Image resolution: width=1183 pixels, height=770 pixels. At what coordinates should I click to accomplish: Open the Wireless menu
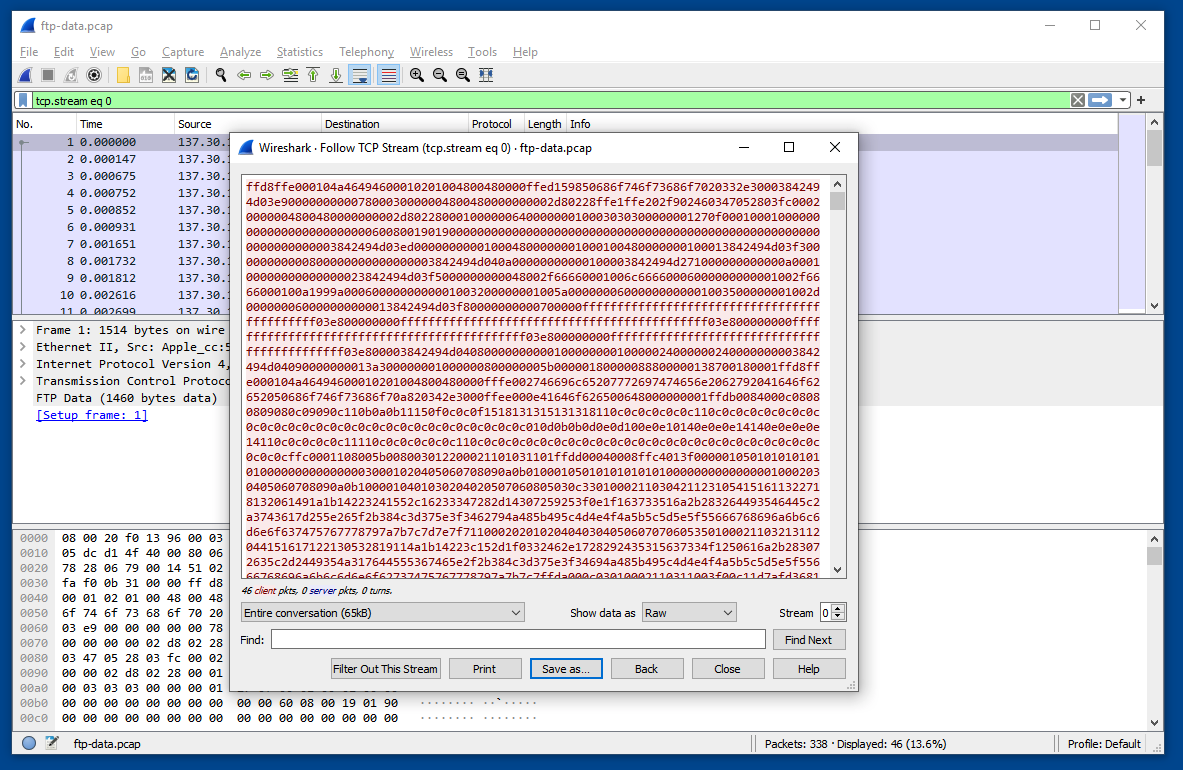[431, 52]
